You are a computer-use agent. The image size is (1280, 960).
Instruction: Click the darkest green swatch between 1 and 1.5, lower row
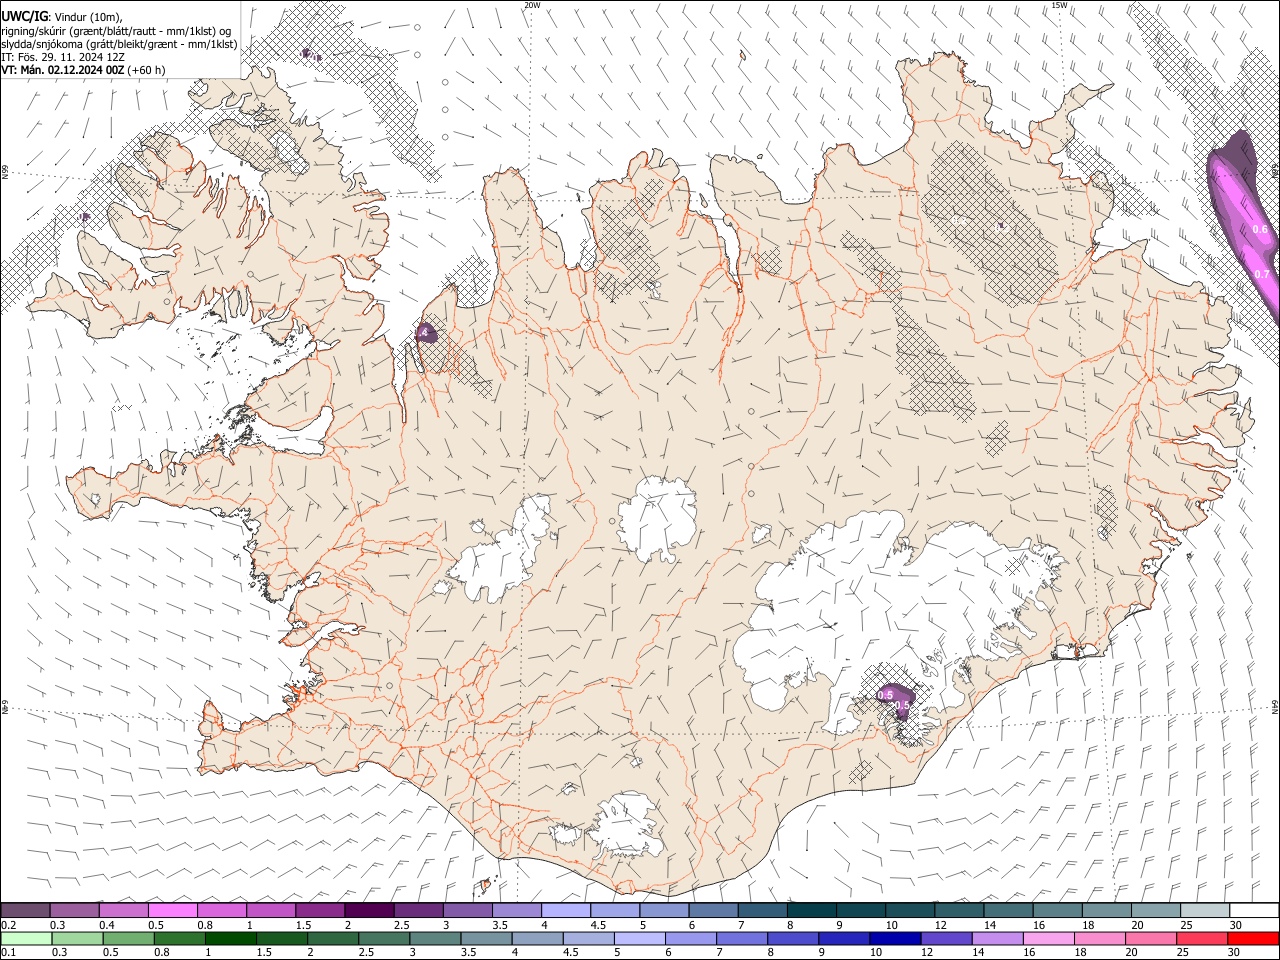click(x=230, y=938)
